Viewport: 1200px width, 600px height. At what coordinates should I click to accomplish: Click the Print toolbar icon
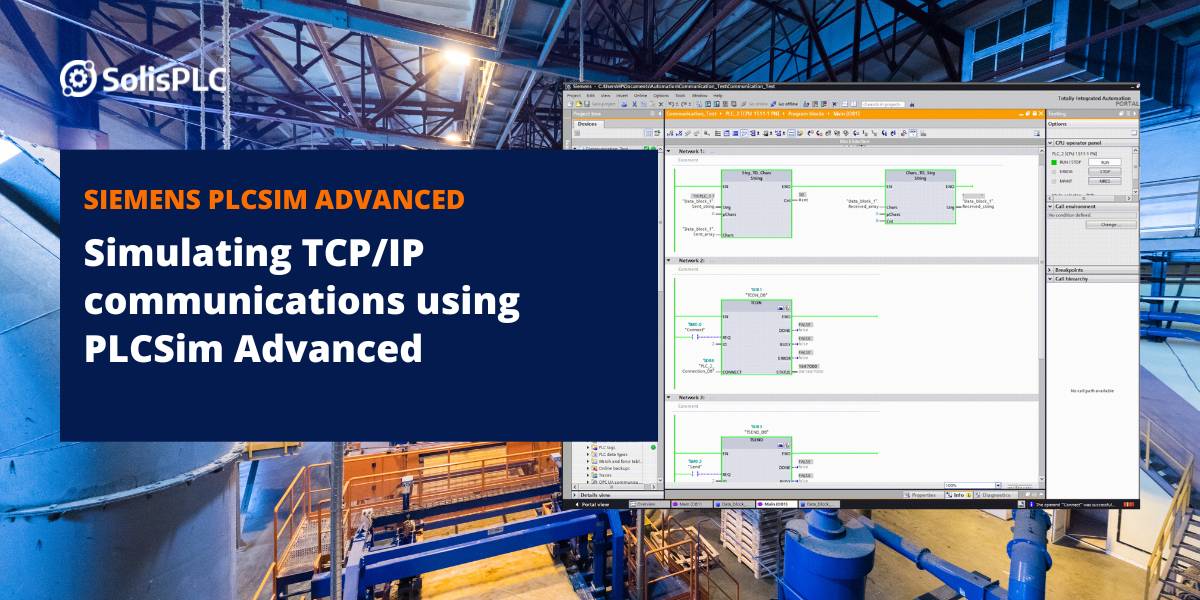[624, 104]
